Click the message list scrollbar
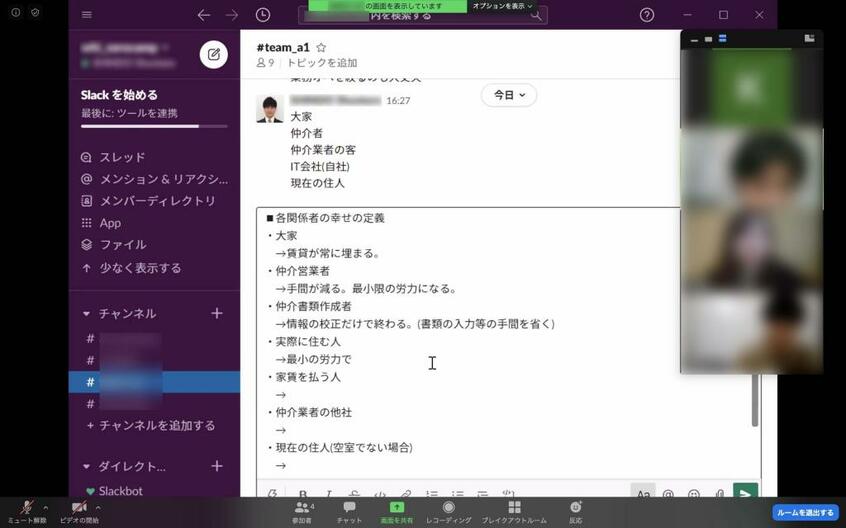846x528 pixels. [755, 400]
